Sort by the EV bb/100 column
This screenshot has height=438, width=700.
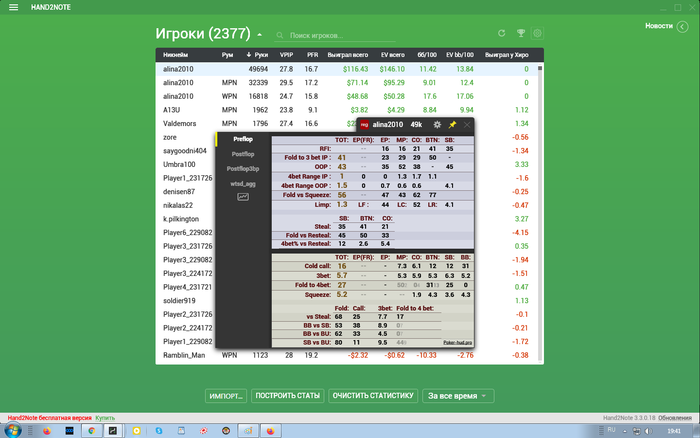point(460,55)
